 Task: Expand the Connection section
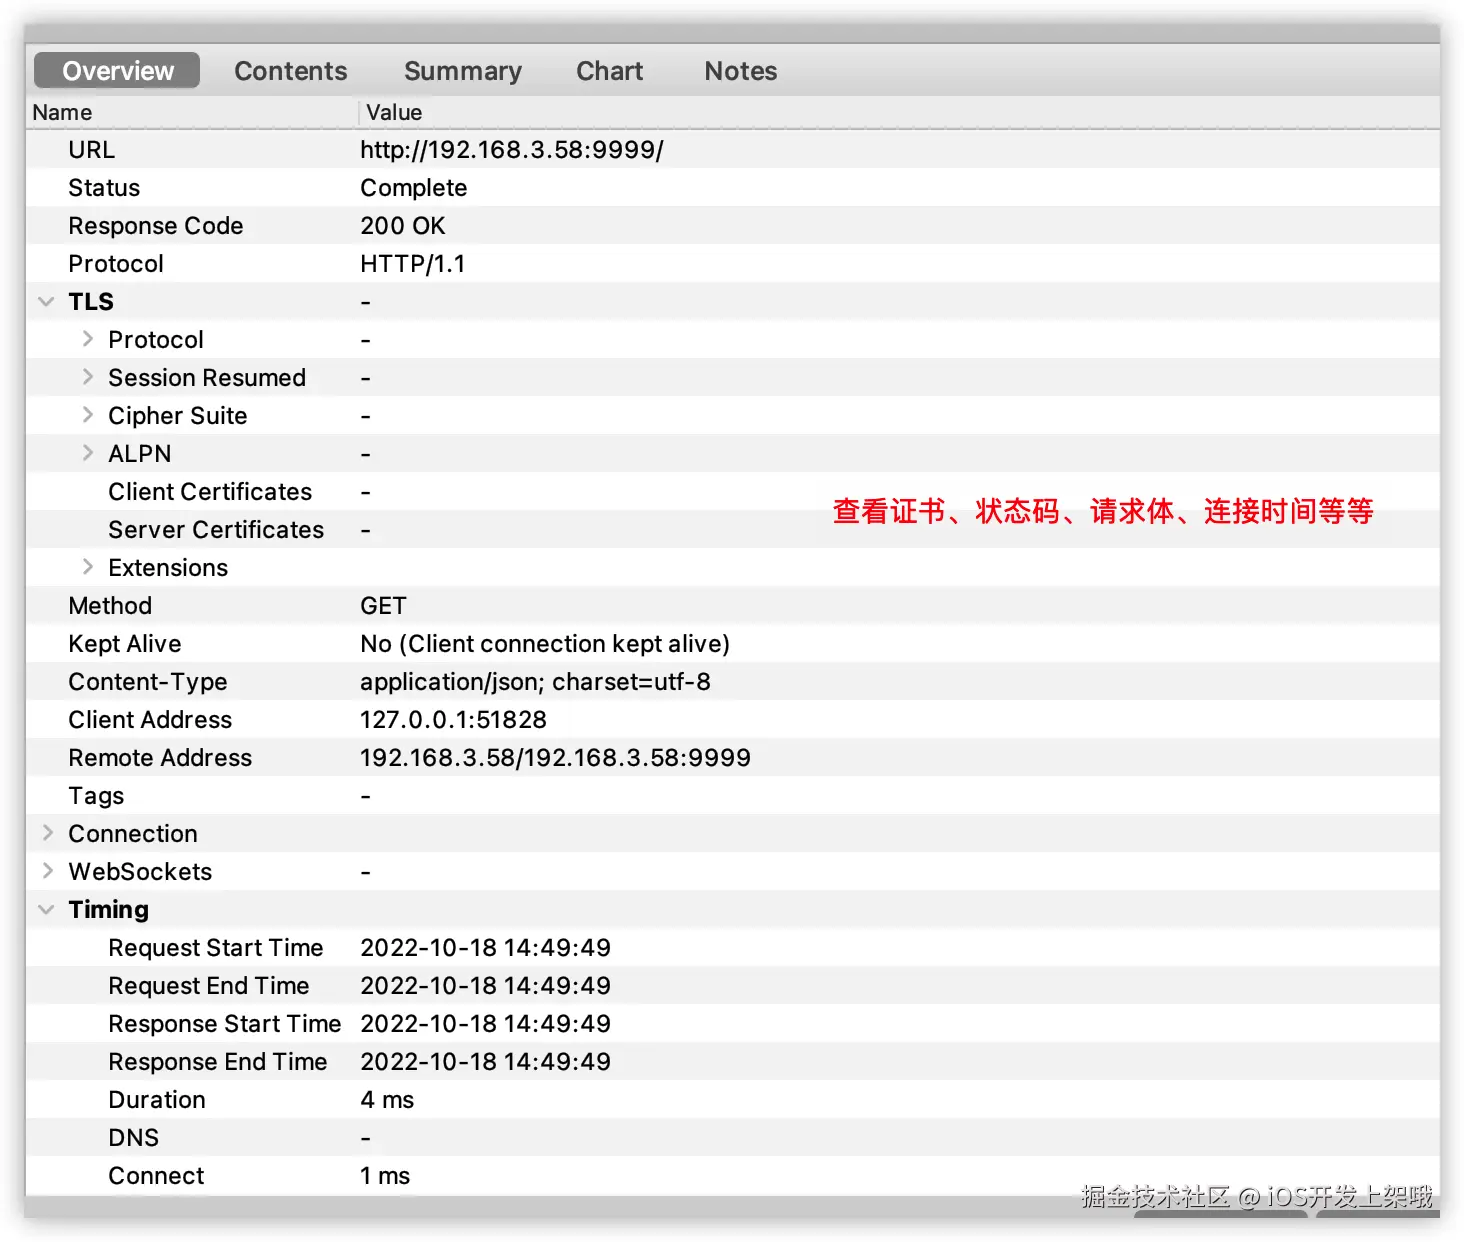click(47, 833)
